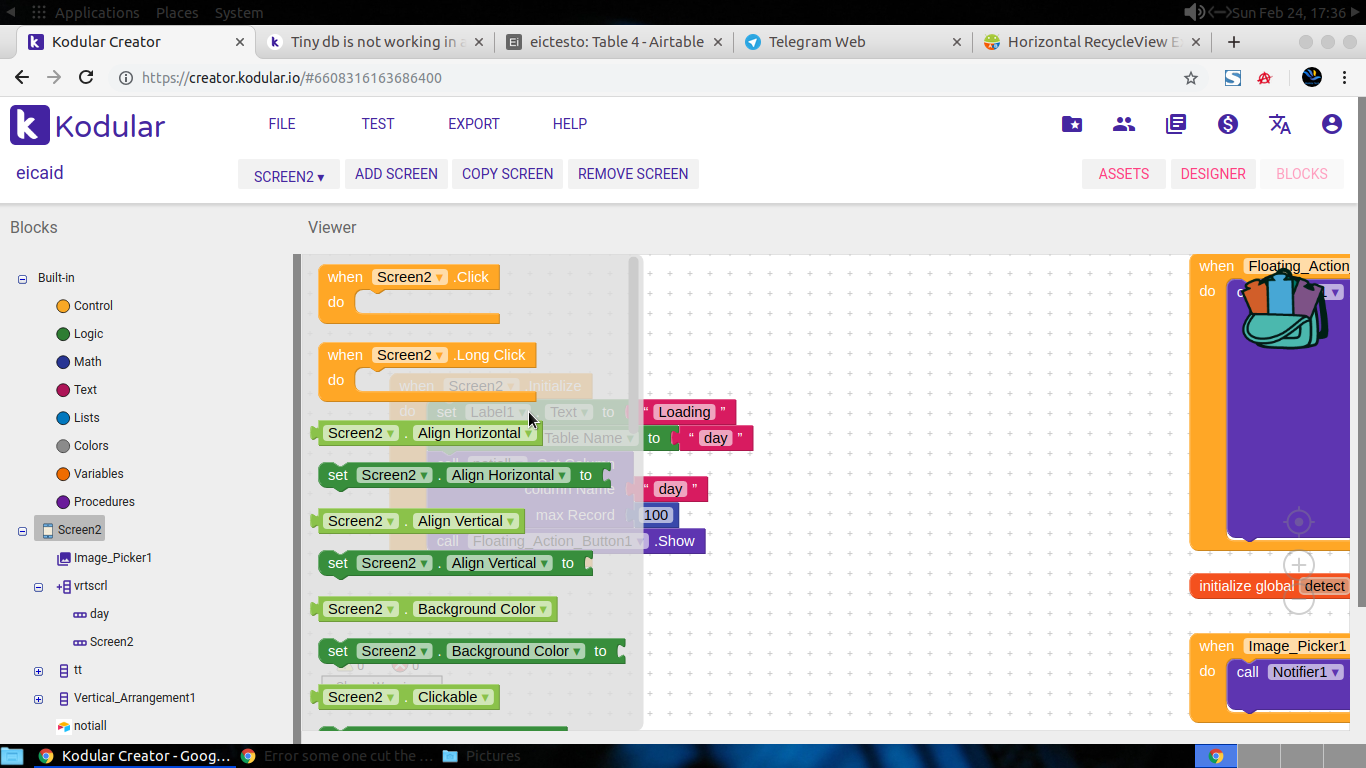
Task: Expand the Vertical_Arrangement1 node
Action: pyautogui.click(x=38, y=699)
